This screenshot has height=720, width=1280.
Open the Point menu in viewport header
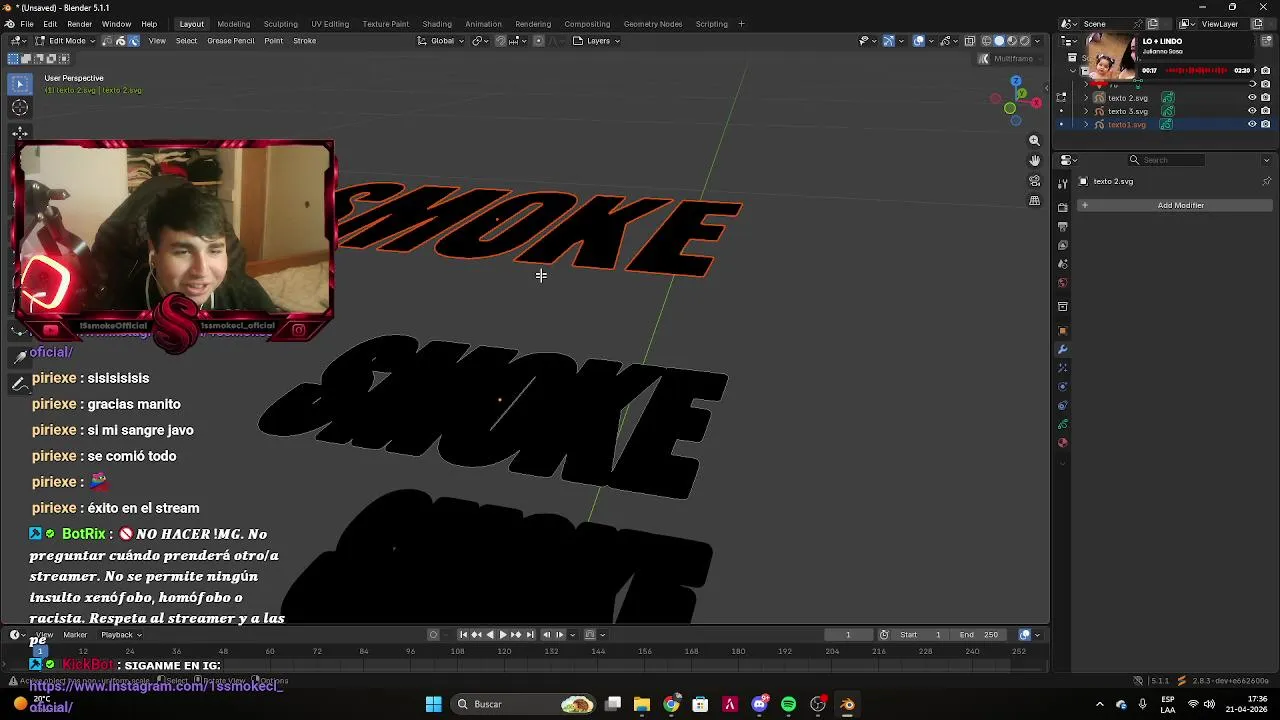coord(273,41)
